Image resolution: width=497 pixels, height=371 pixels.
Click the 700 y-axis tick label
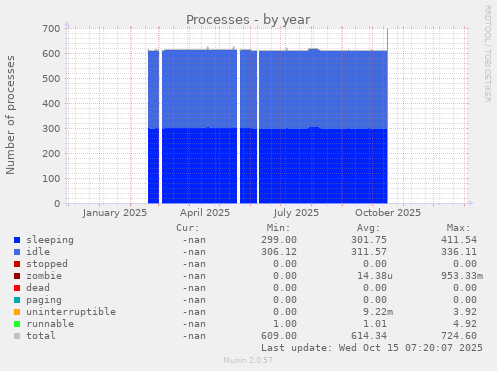[51, 29]
